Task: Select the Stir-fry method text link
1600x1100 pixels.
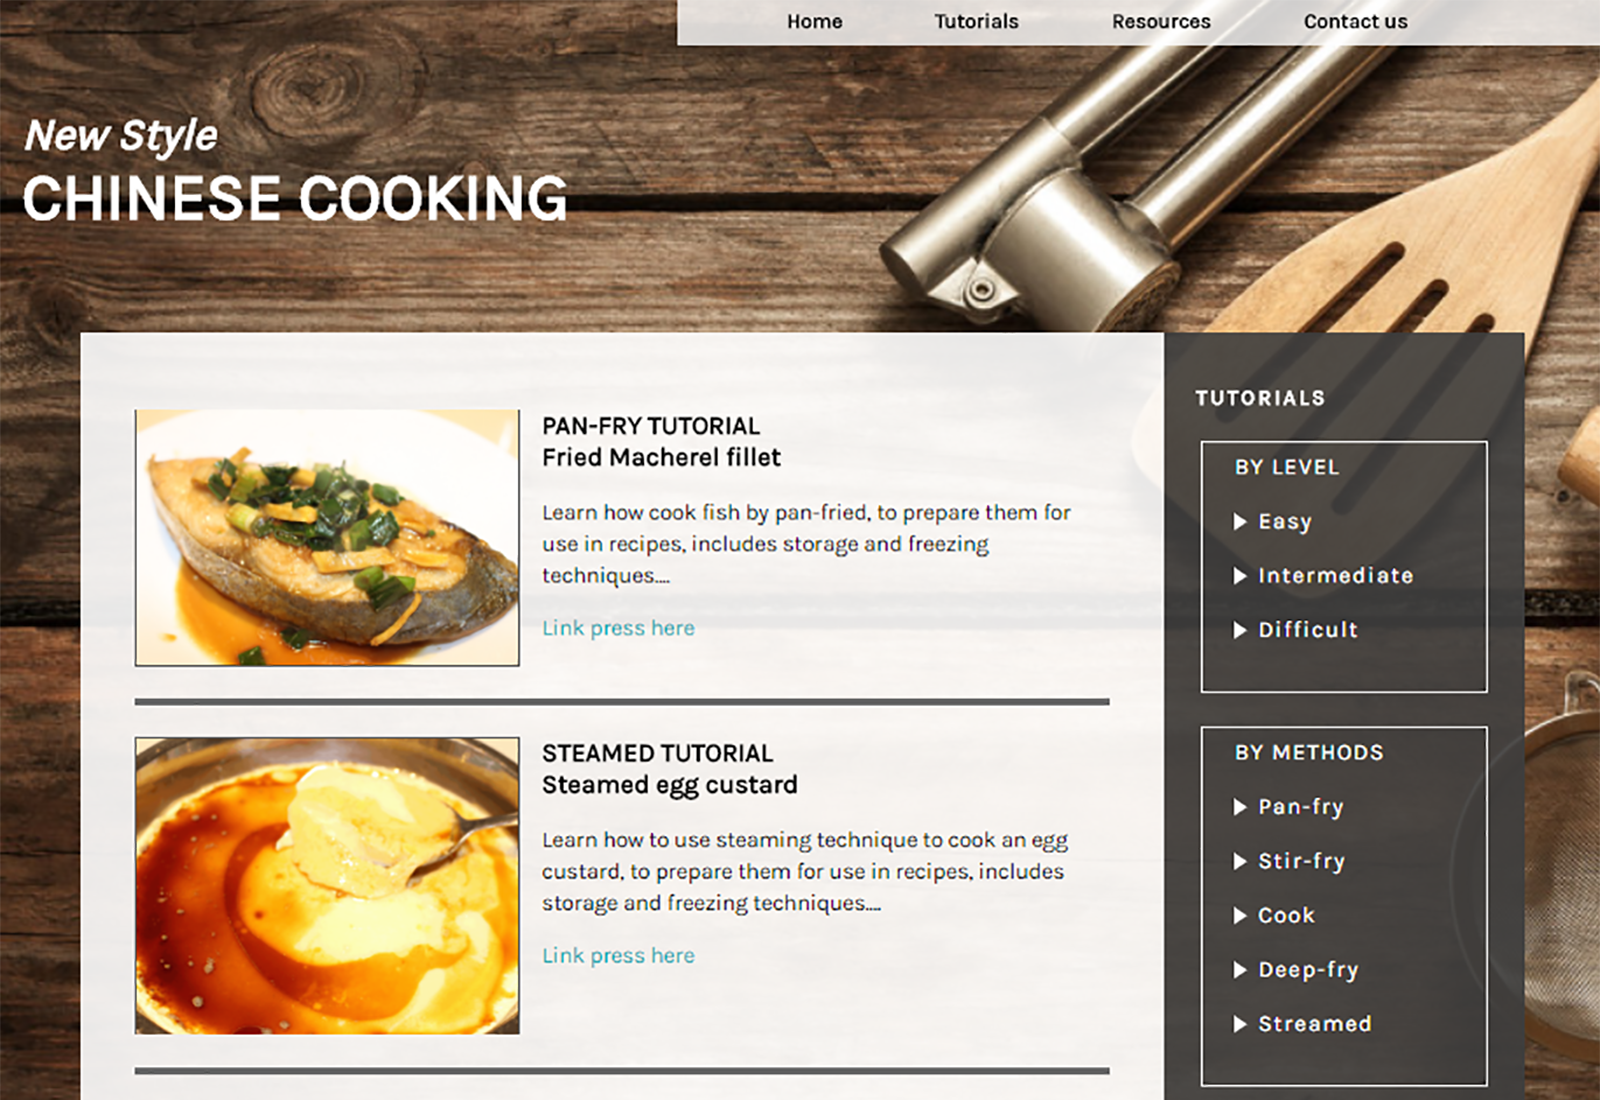Action: [x=1301, y=861]
